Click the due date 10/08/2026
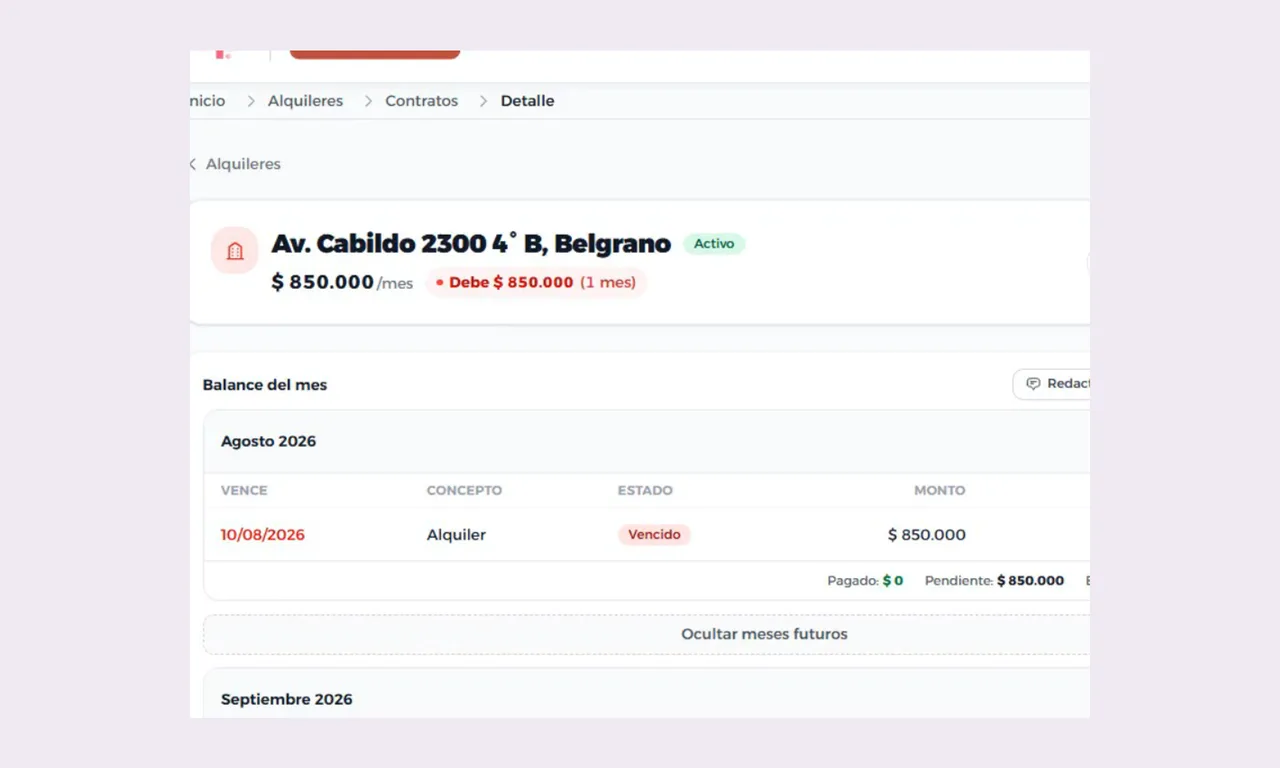Viewport: 1280px width, 768px height. coord(263,535)
